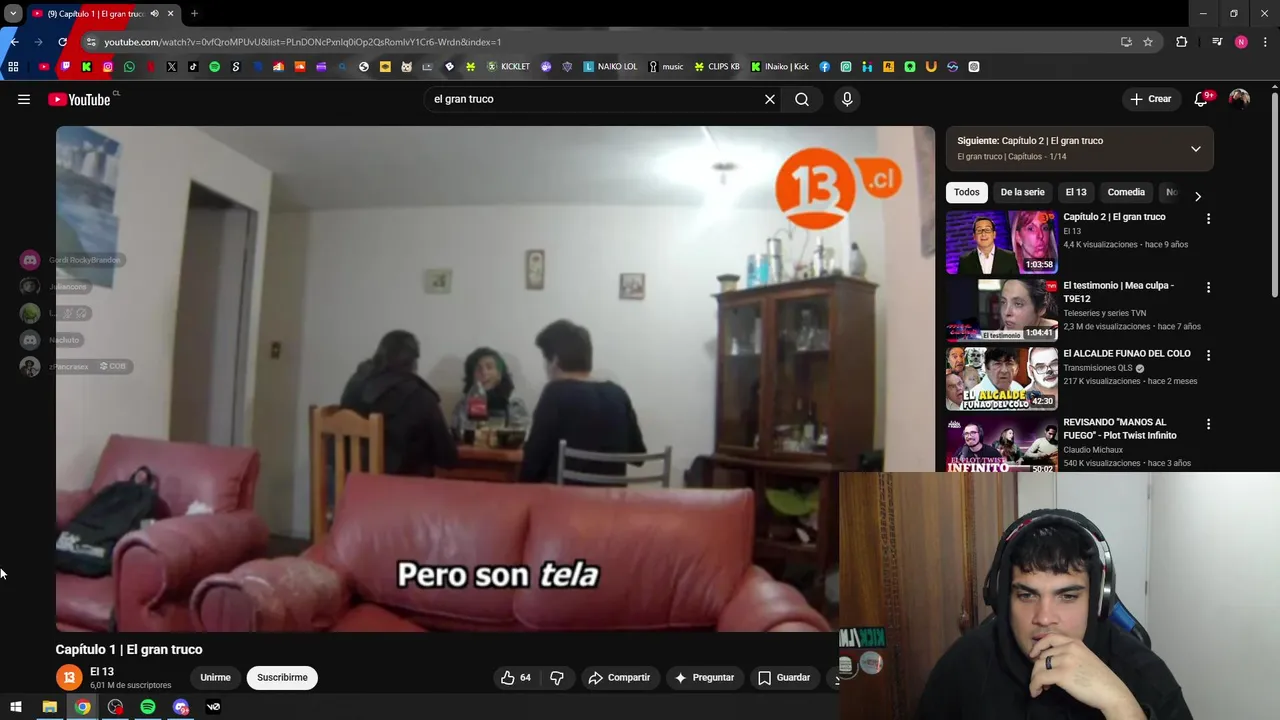Open options for El Alcalde Funao video
Screen dimensions: 1280x720
[1208, 356]
